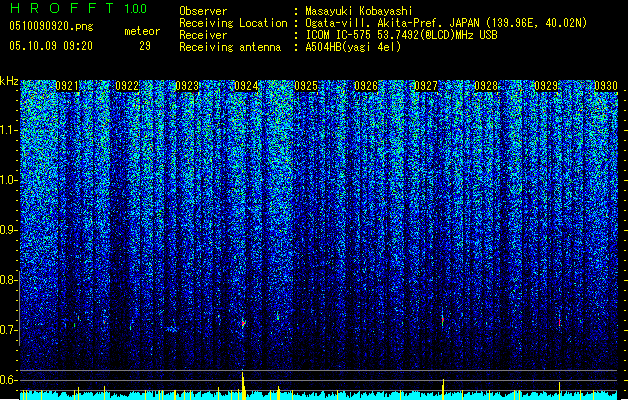The width and height of the screenshot is (629, 400).
Task: Click the kHz axis unit label
Action: point(9,81)
